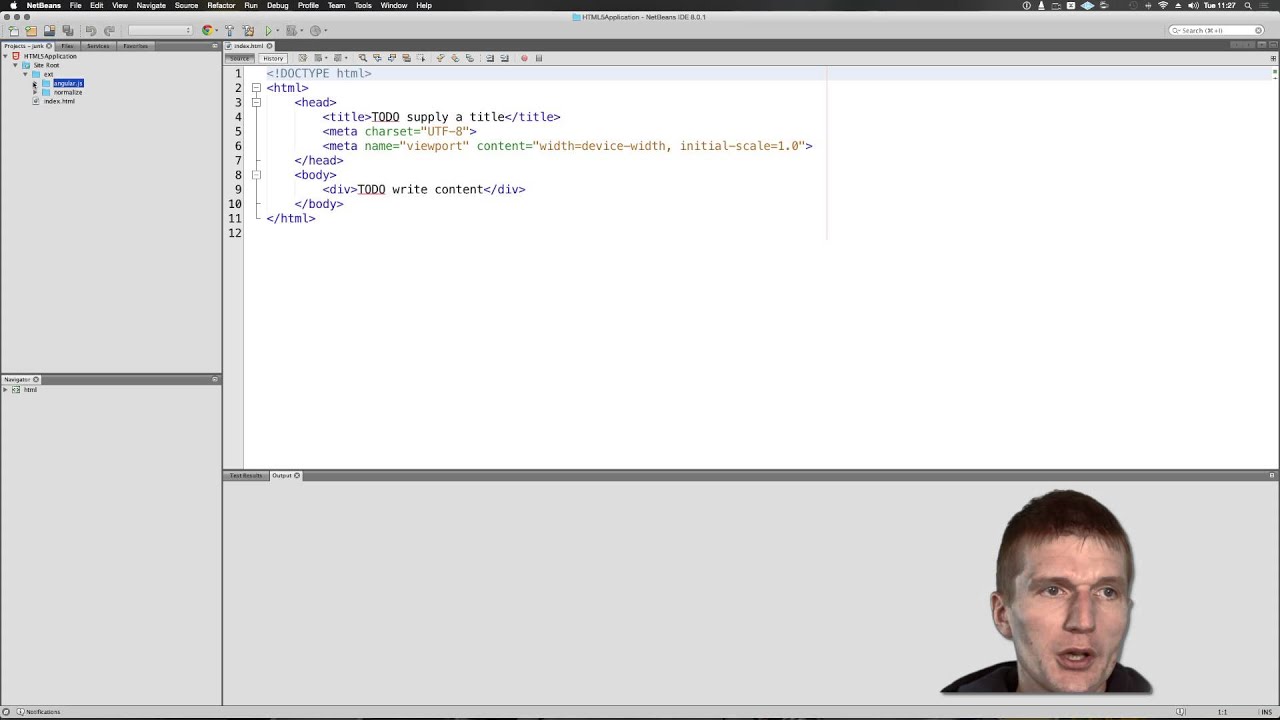
Task: Close the Projects tab with its x
Action: pos(49,46)
